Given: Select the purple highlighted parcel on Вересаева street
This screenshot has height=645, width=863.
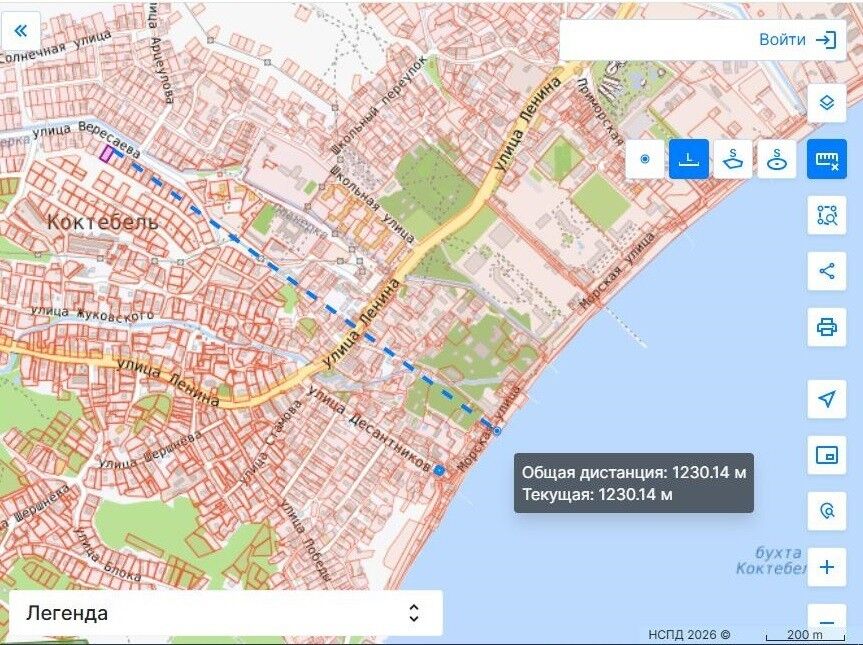Looking at the screenshot, I should click(x=106, y=154).
